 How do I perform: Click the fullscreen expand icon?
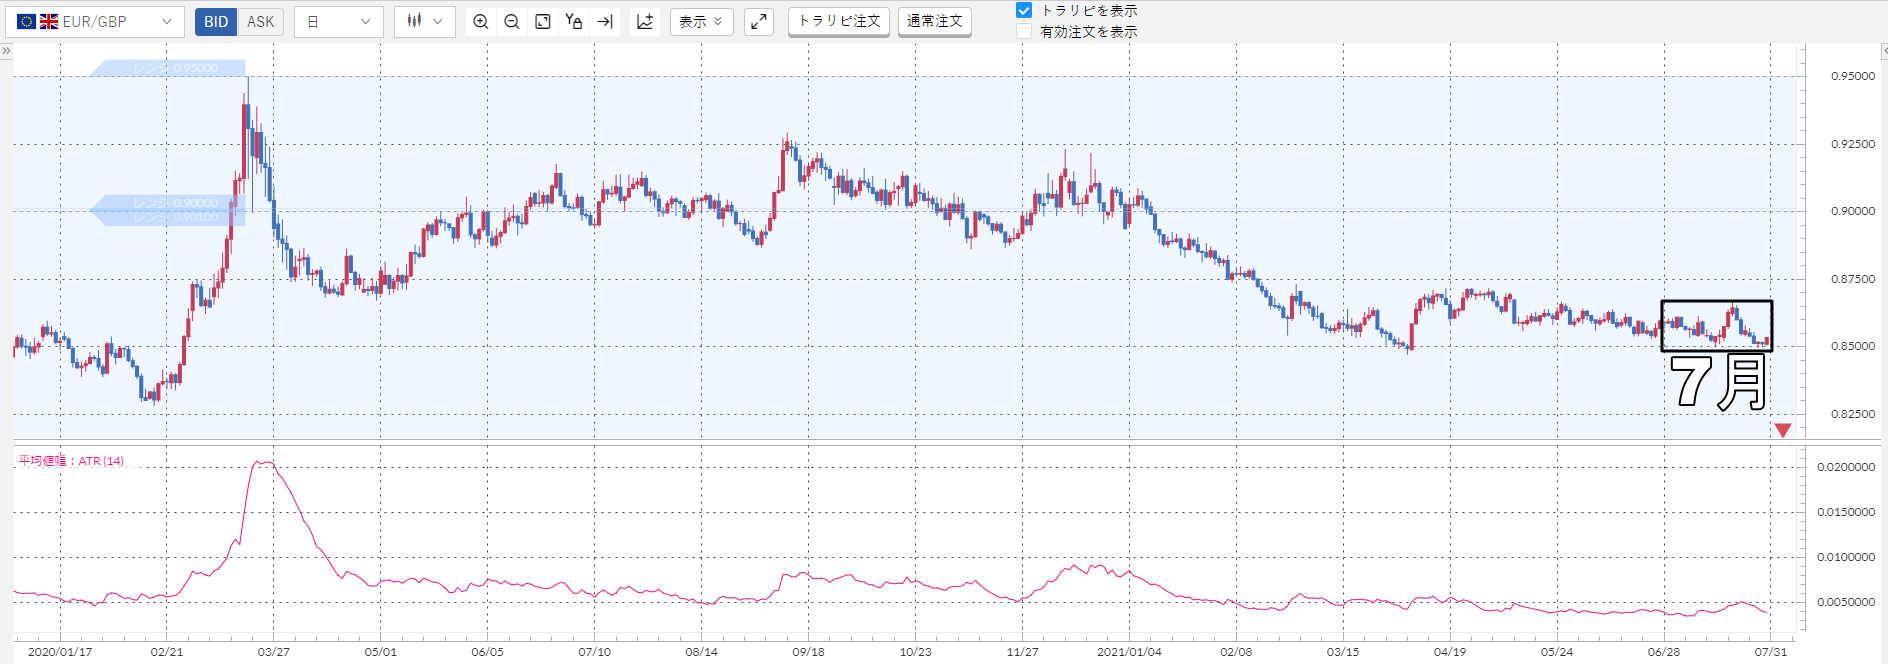(x=759, y=21)
